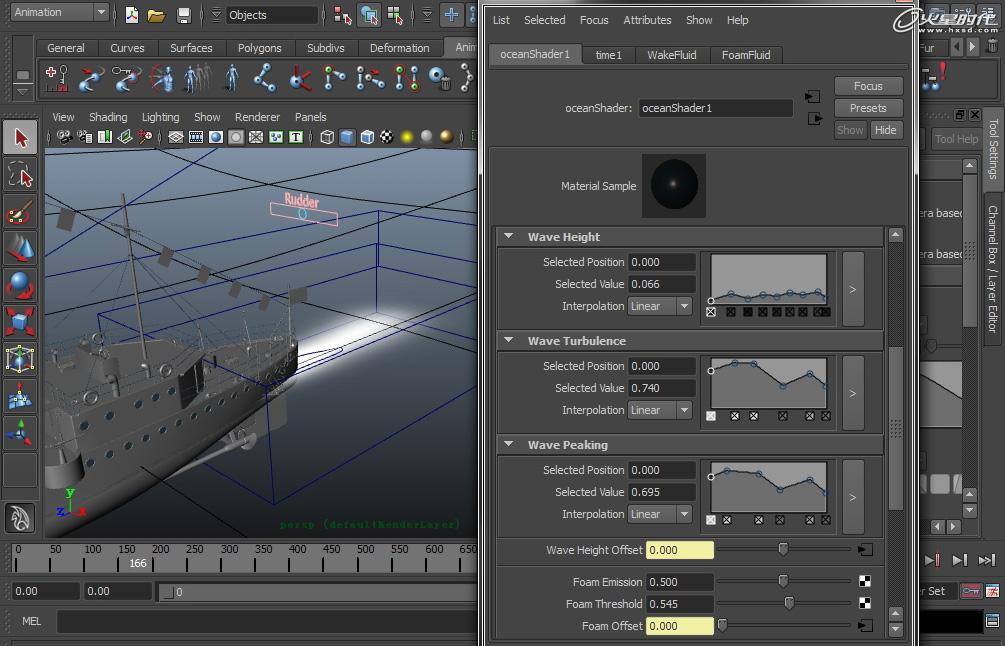Select the arrow Select tool

21,138
